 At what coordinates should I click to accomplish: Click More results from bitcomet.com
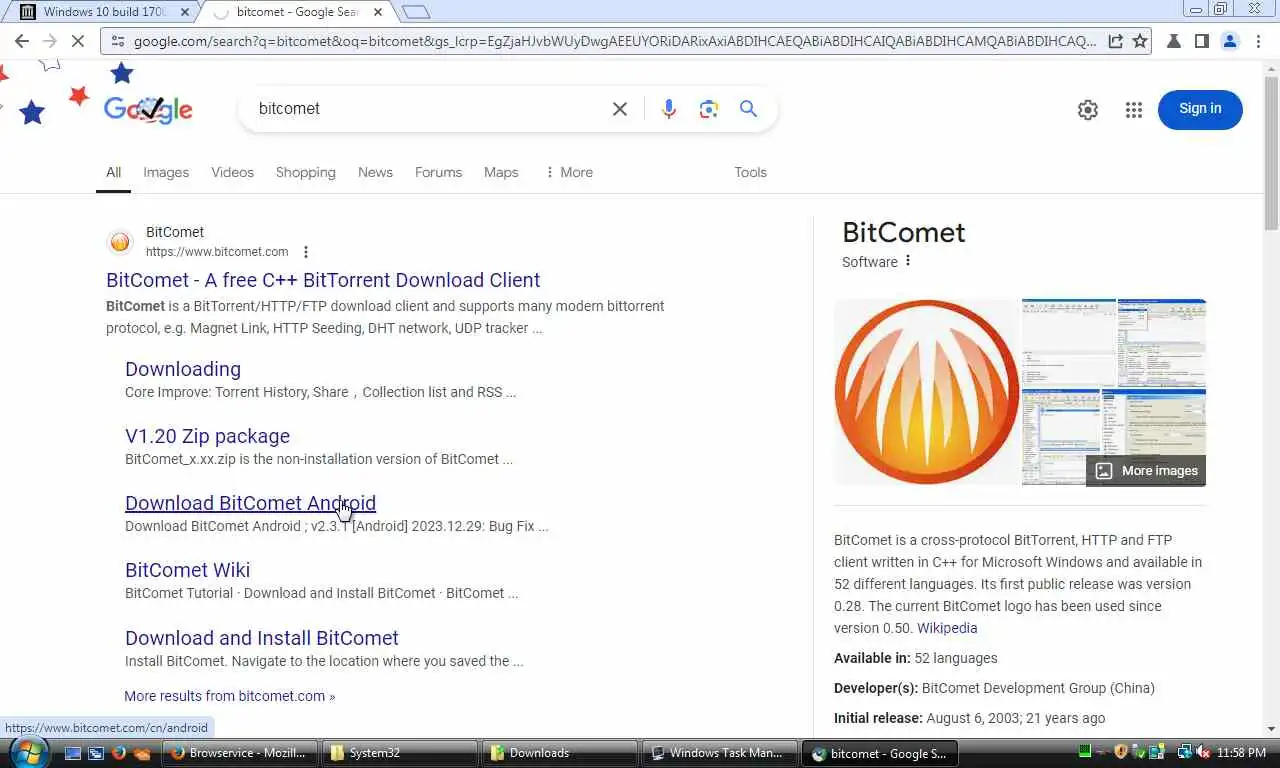point(229,696)
